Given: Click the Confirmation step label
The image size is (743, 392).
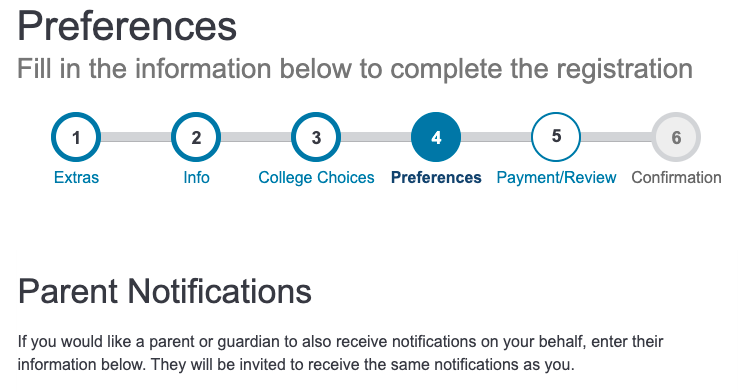Looking at the screenshot, I should point(676,177).
